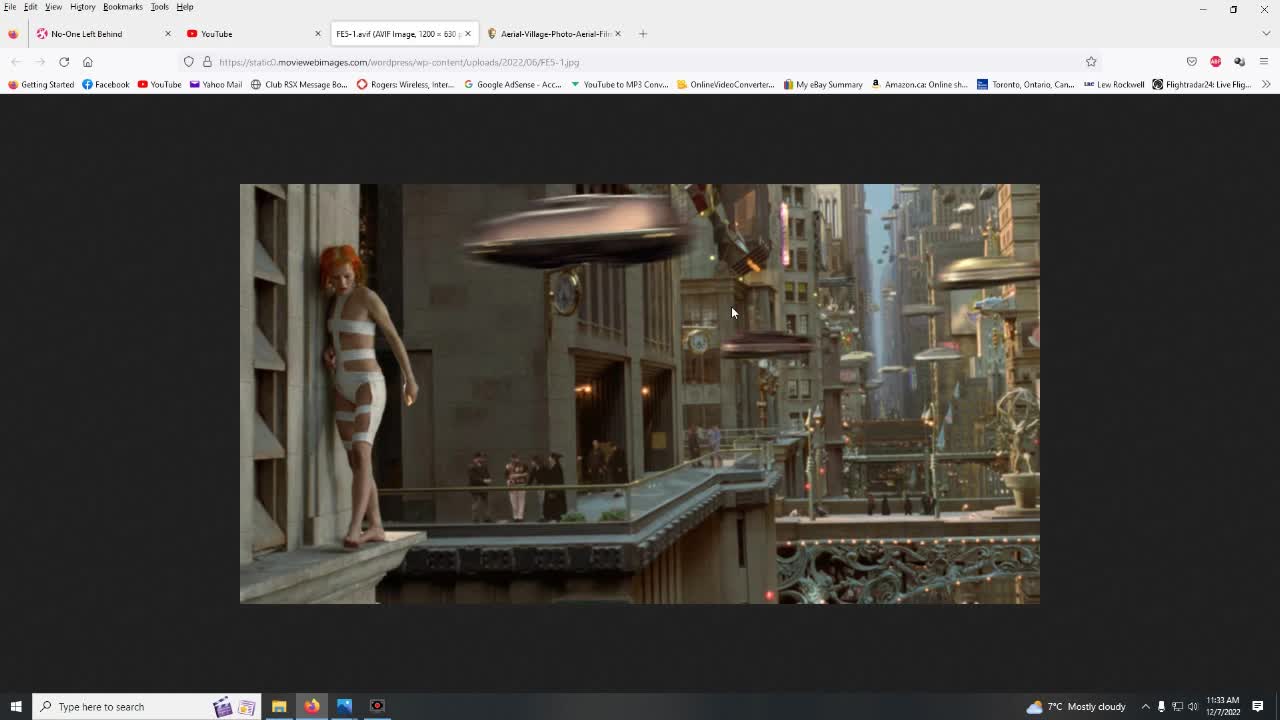Open network tray icon
The width and height of the screenshot is (1280, 720).
[1177, 706]
